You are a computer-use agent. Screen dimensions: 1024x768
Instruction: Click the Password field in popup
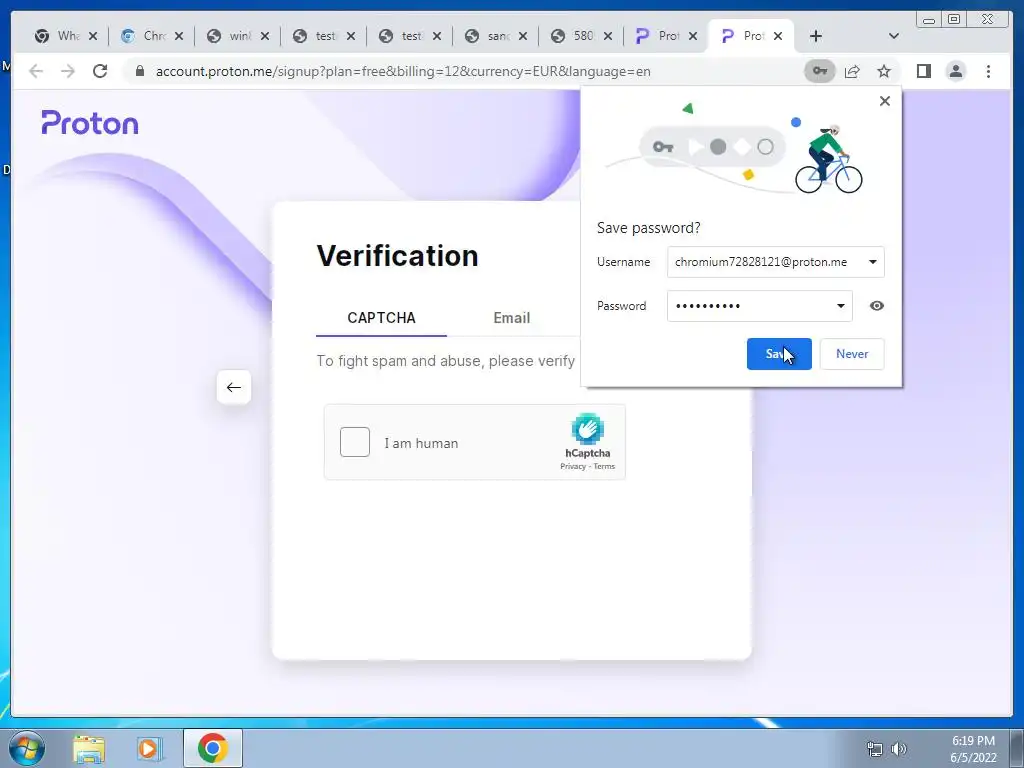coord(760,306)
